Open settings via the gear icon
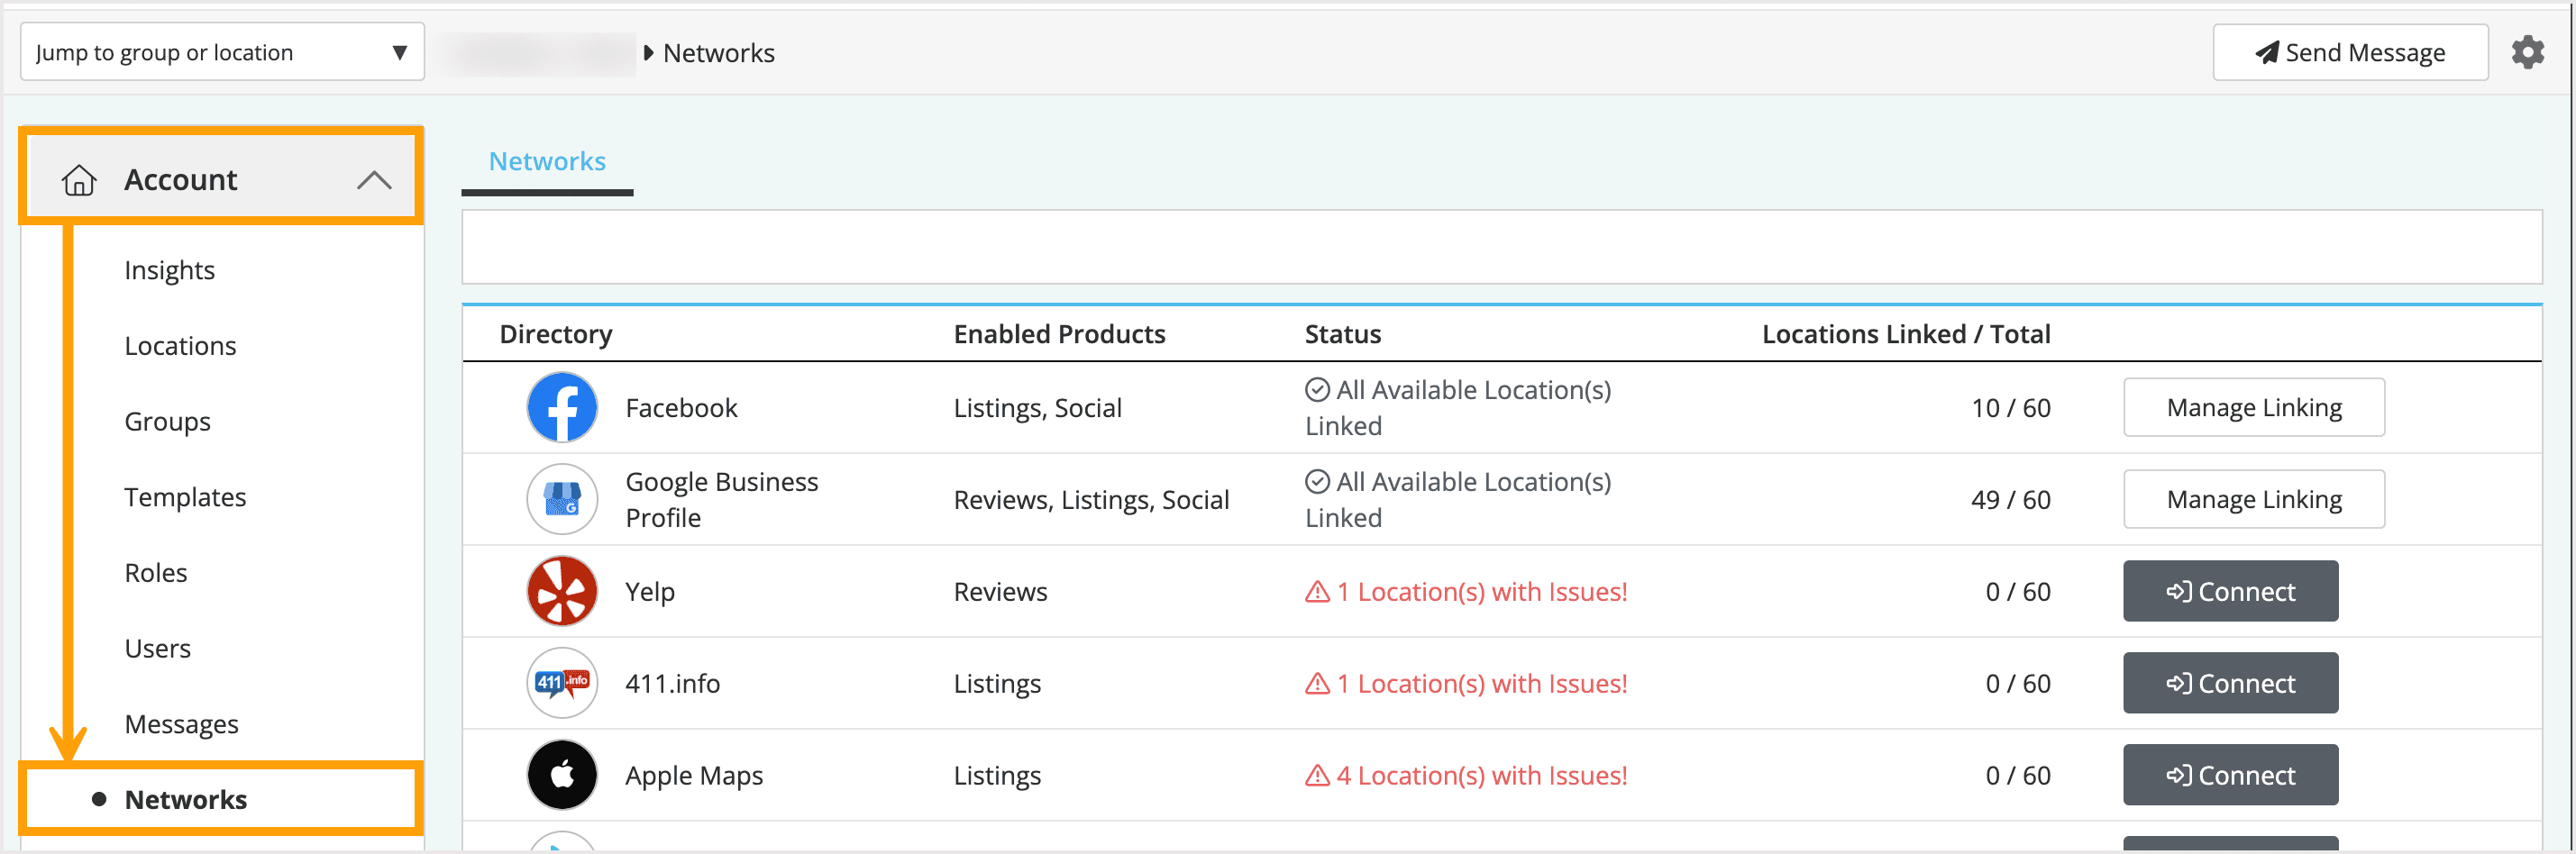This screenshot has height=854, width=2576. click(x=2530, y=52)
